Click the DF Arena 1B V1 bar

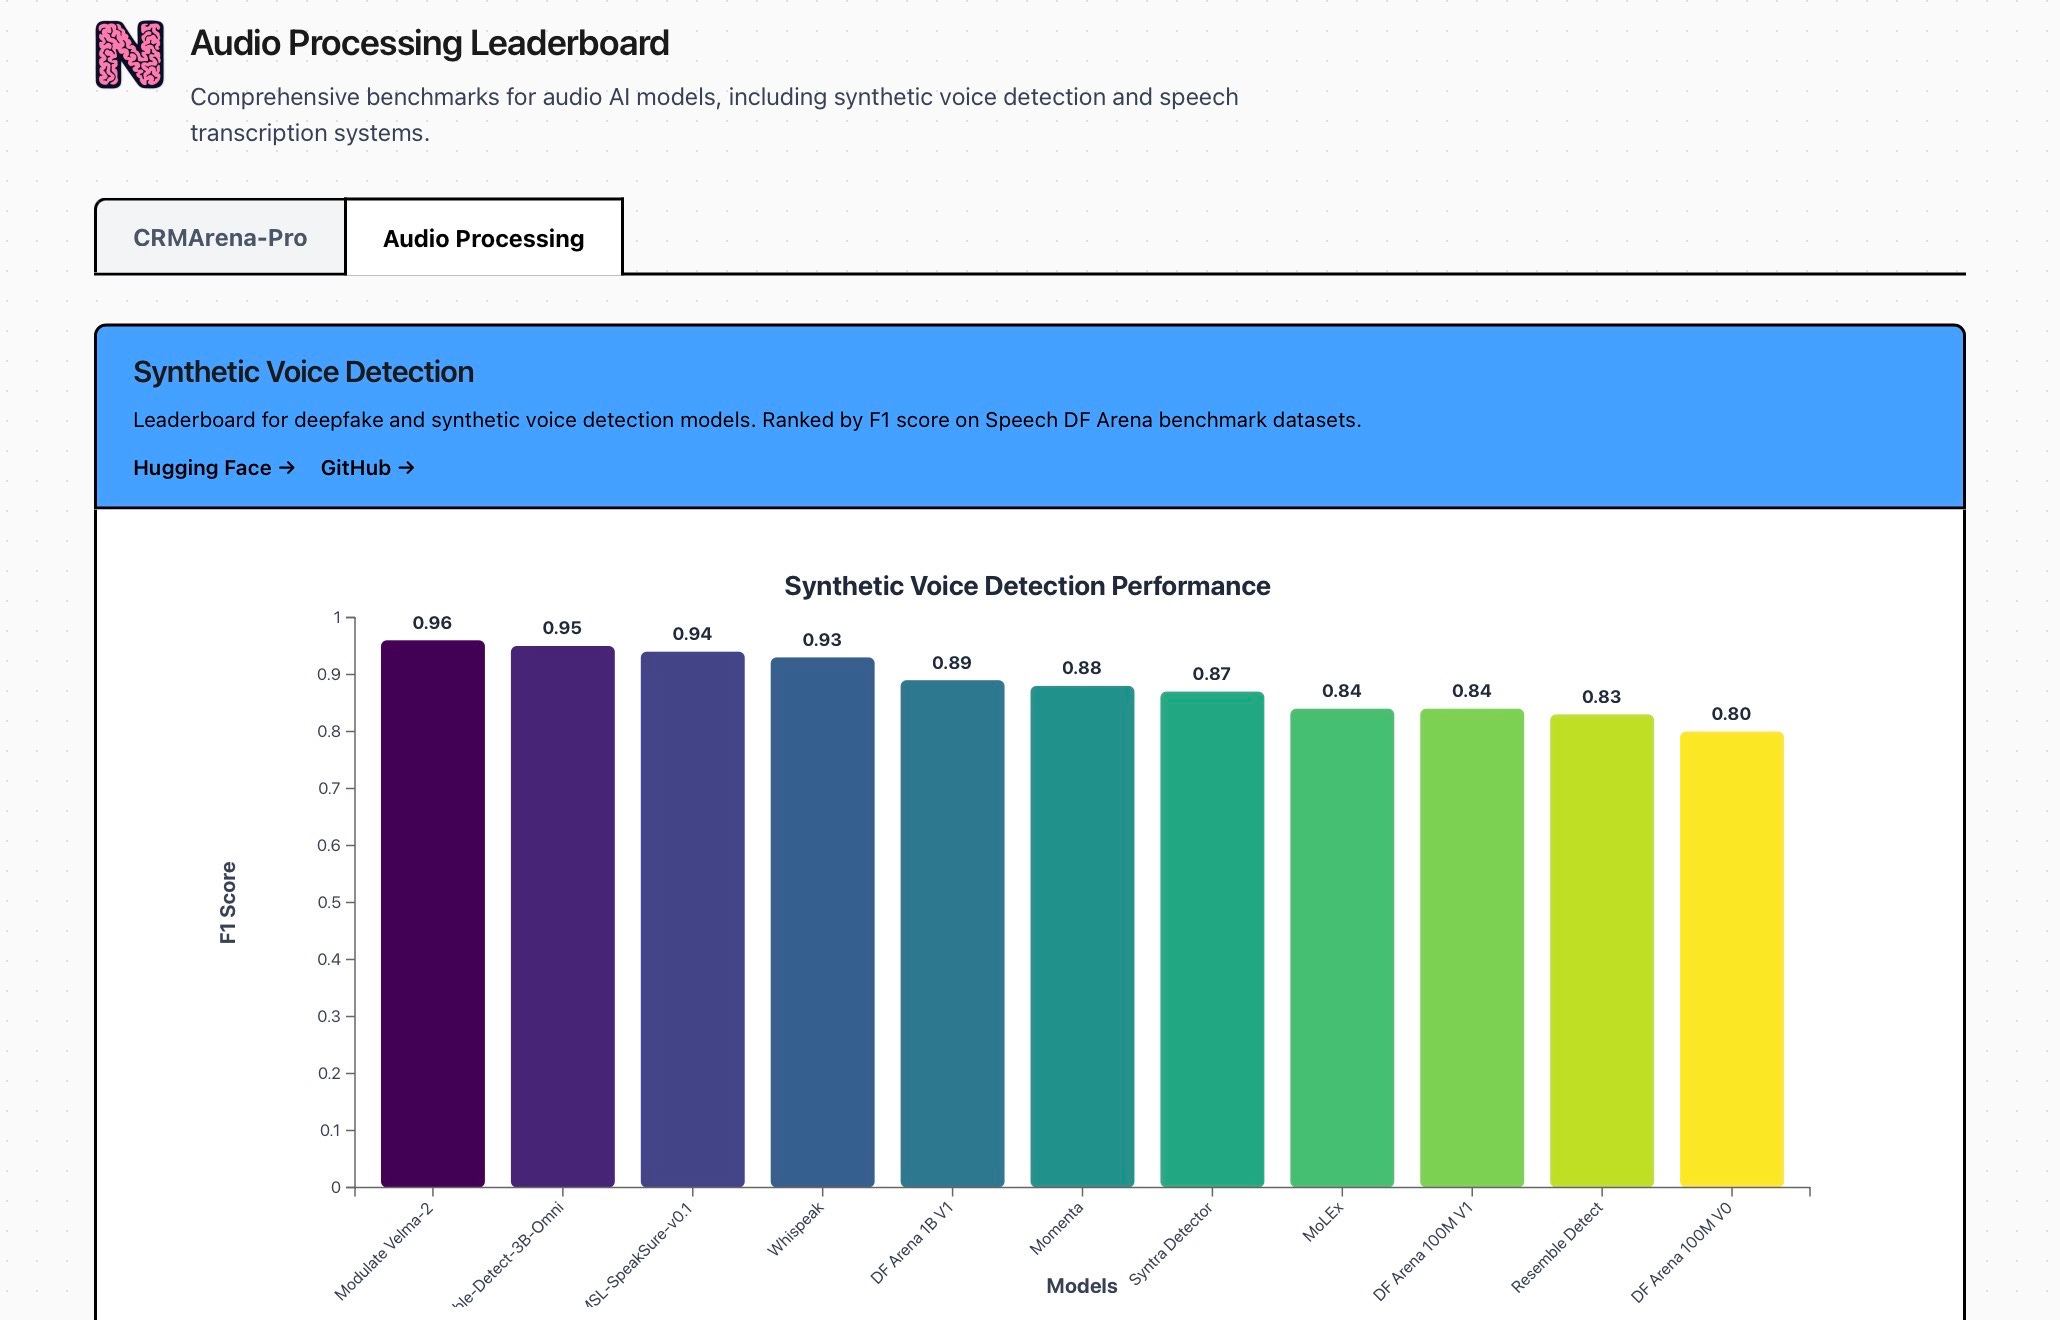click(952, 934)
